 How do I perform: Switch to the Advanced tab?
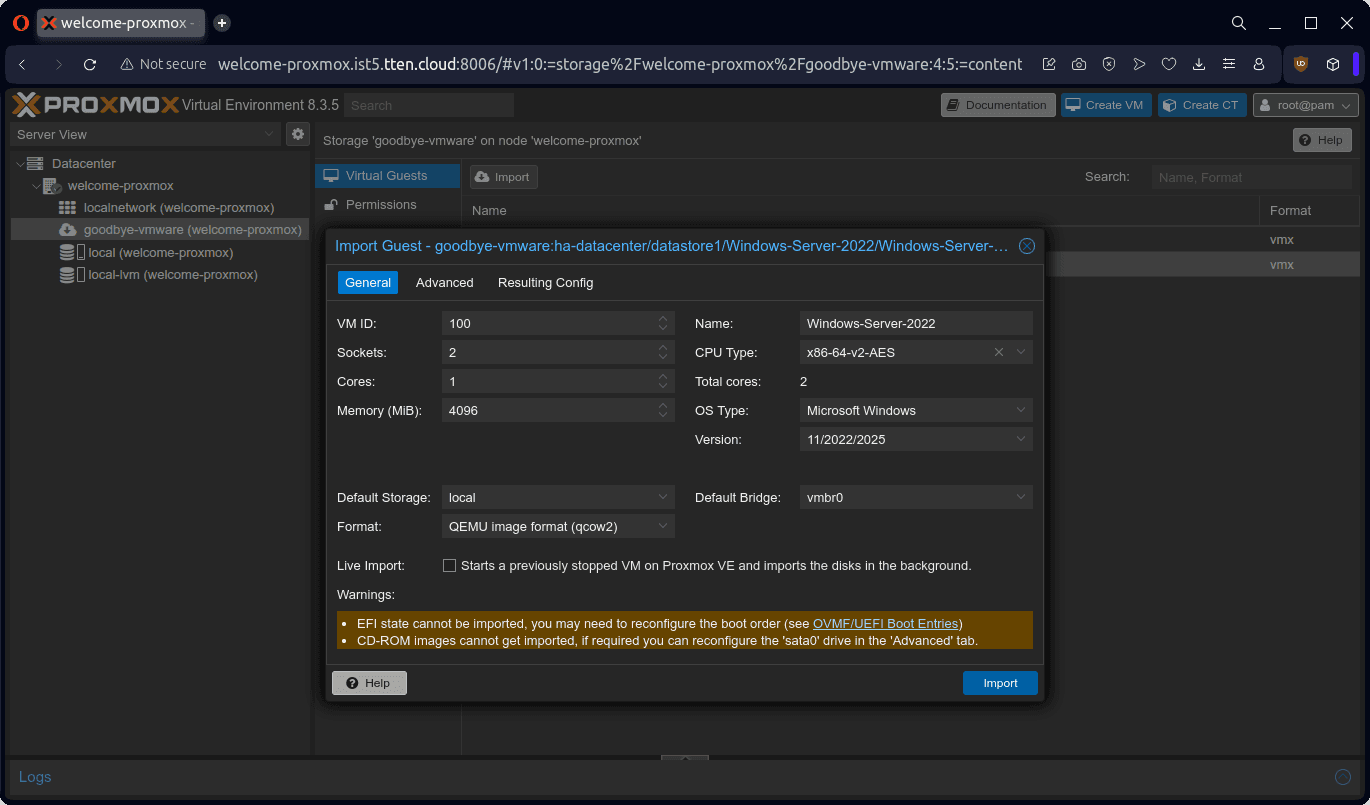coord(444,283)
